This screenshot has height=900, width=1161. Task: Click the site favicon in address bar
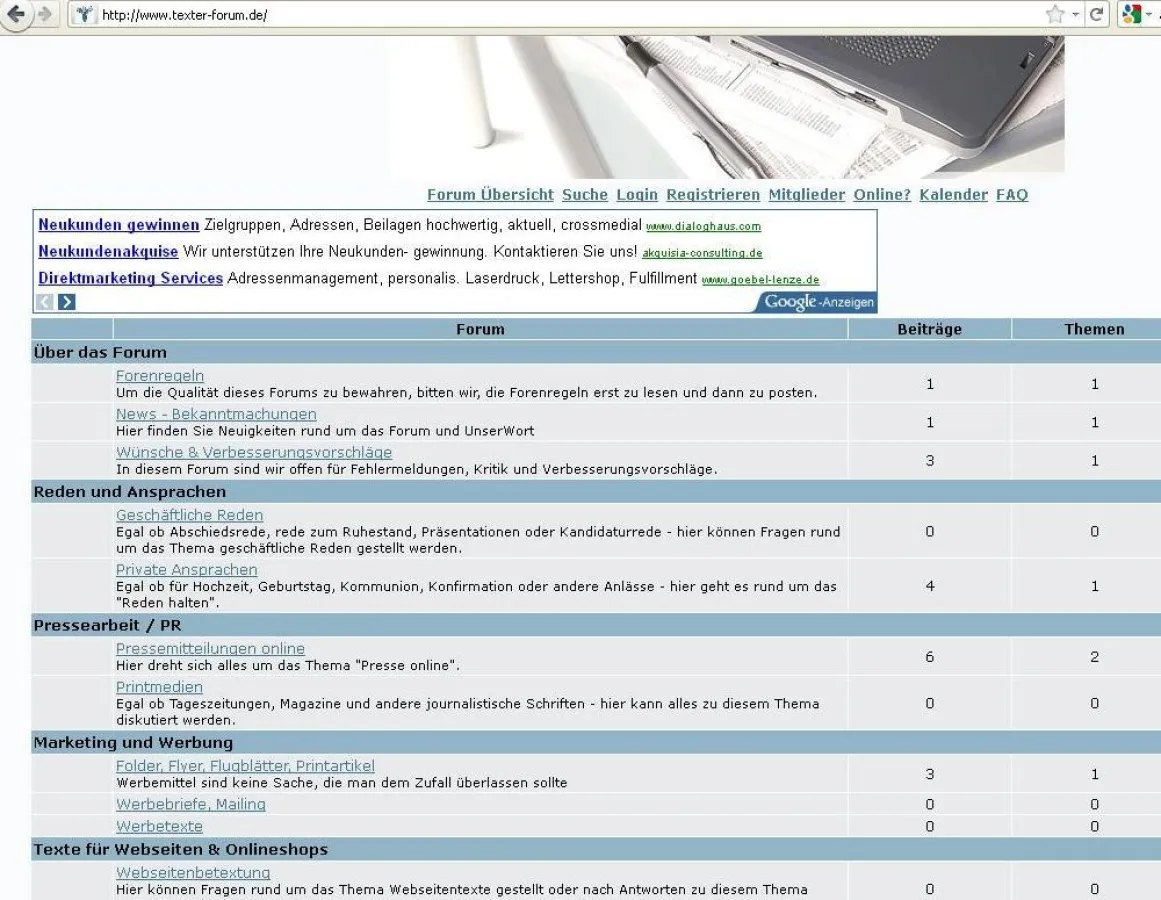[x=86, y=15]
